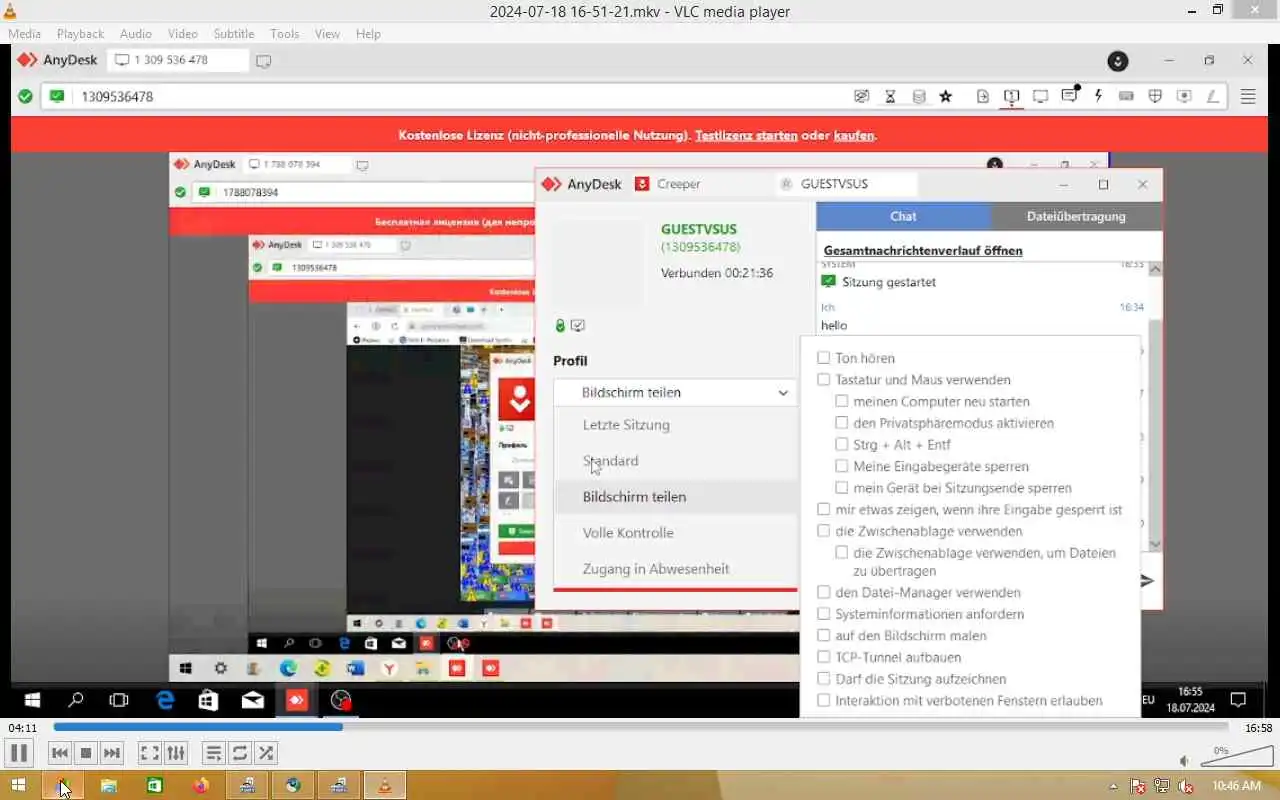Screen dimensions: 1280x800
Task: Open the Audio menu
Action: [136, 33]
